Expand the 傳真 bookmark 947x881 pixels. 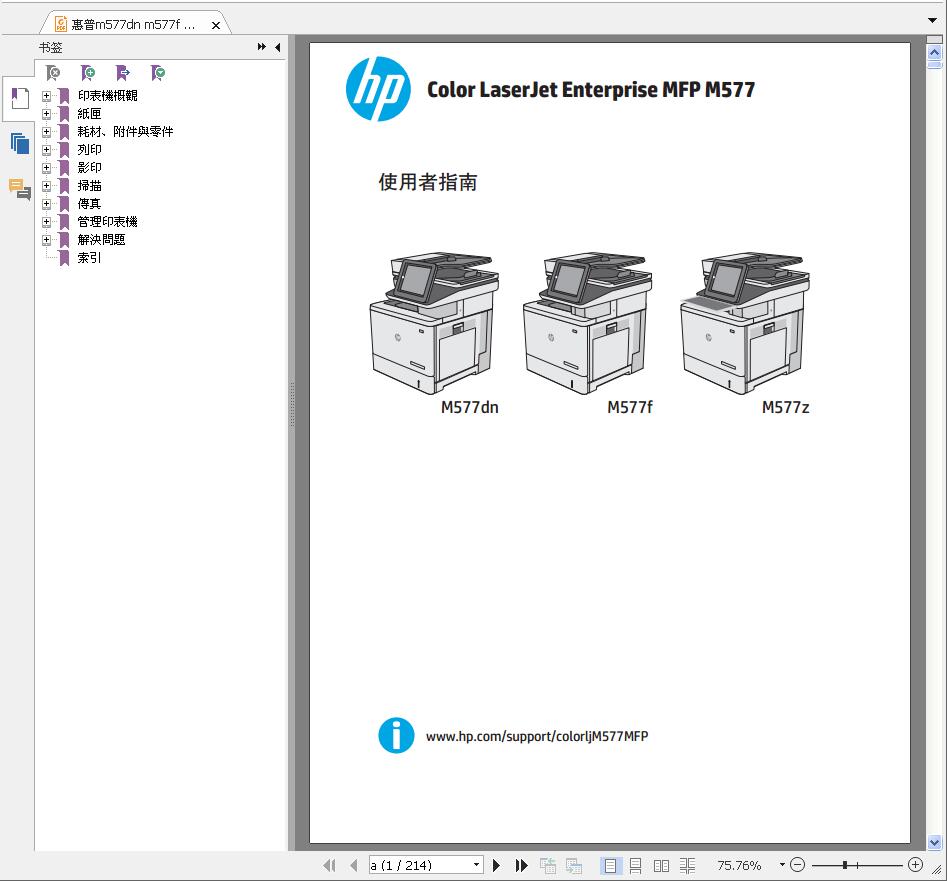[47, 204]
